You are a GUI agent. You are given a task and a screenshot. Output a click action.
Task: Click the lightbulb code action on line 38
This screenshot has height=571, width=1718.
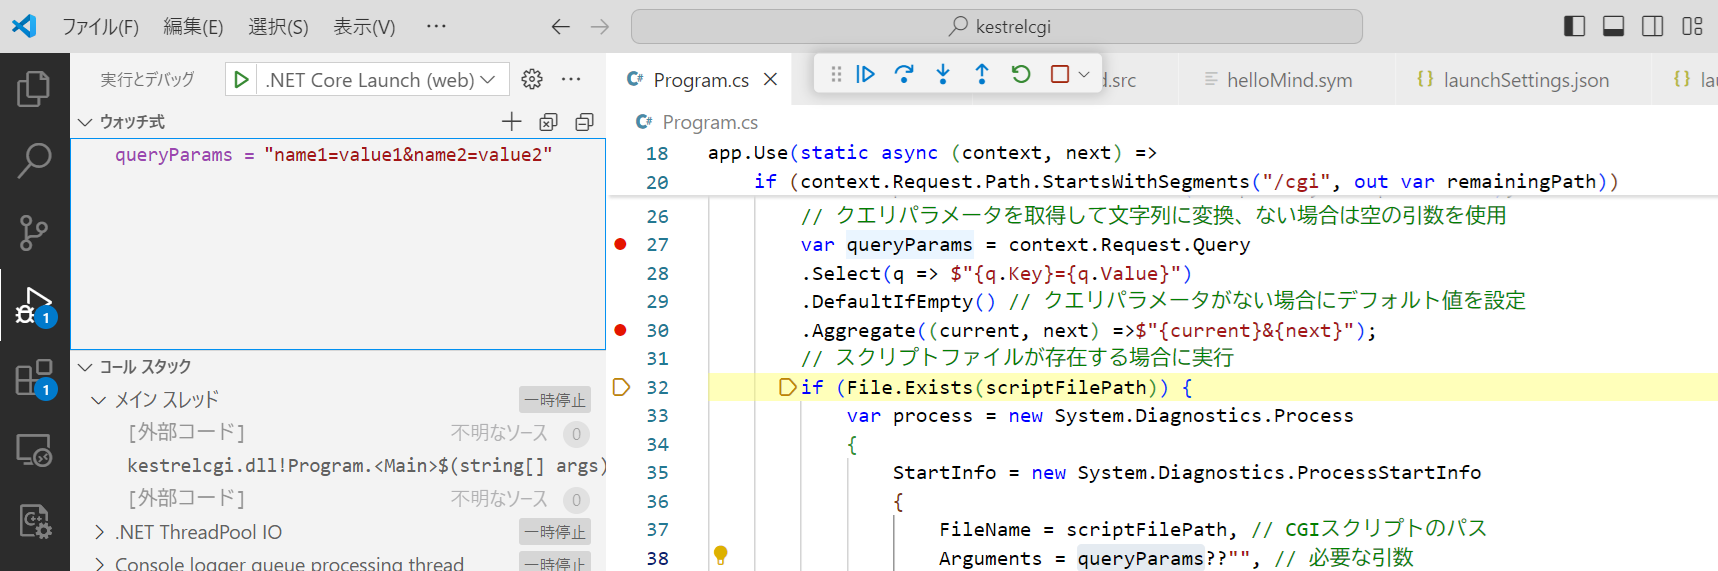[720, 555]
